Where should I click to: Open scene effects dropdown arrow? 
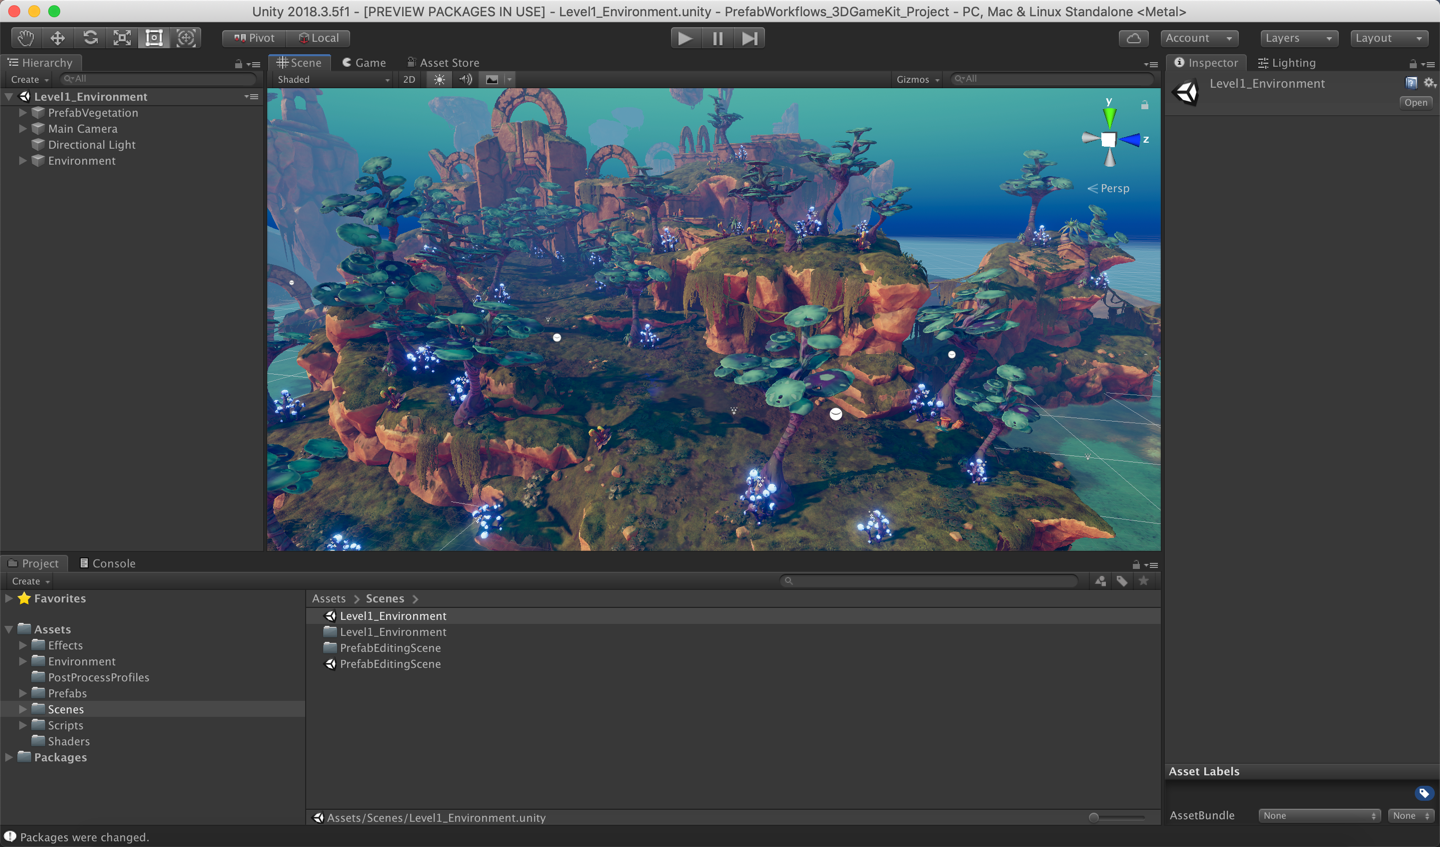pyautogui.click(x=509, y=79)
